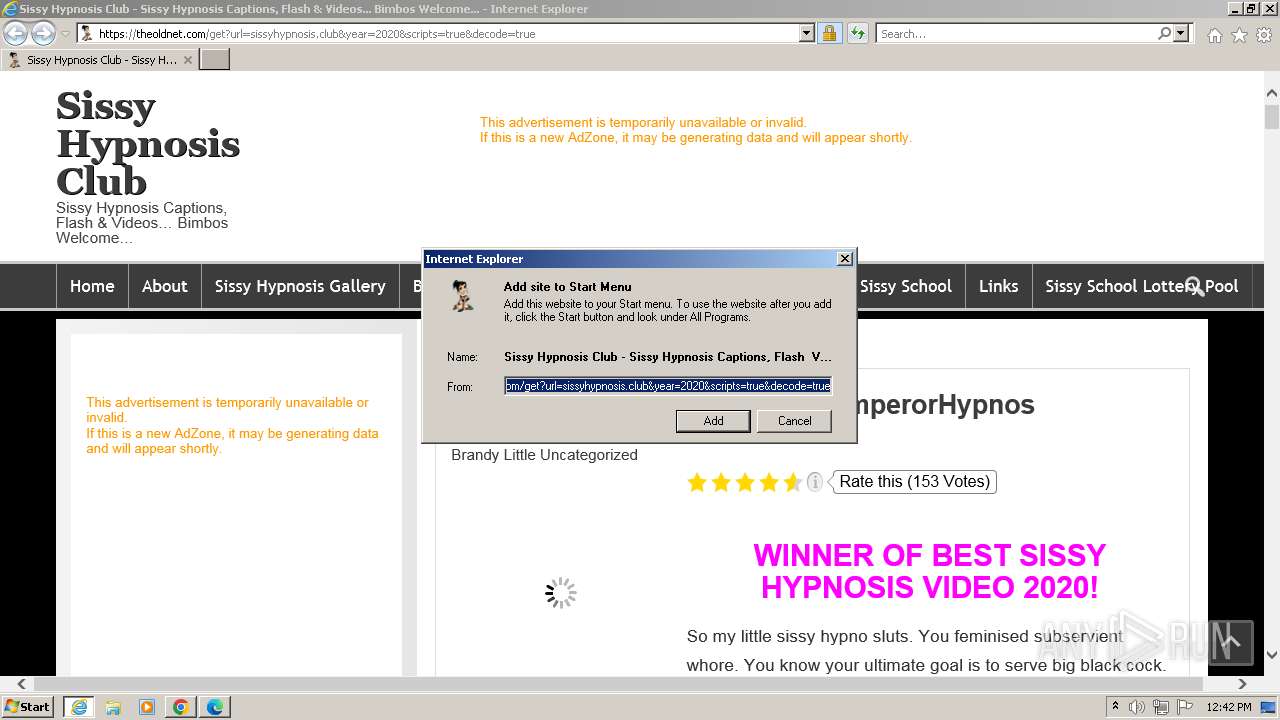The width and height of the screenshot is (1280, 720).
Task: Rate with the fifth star
Action: pyautogui.click(x=793, y=483)
